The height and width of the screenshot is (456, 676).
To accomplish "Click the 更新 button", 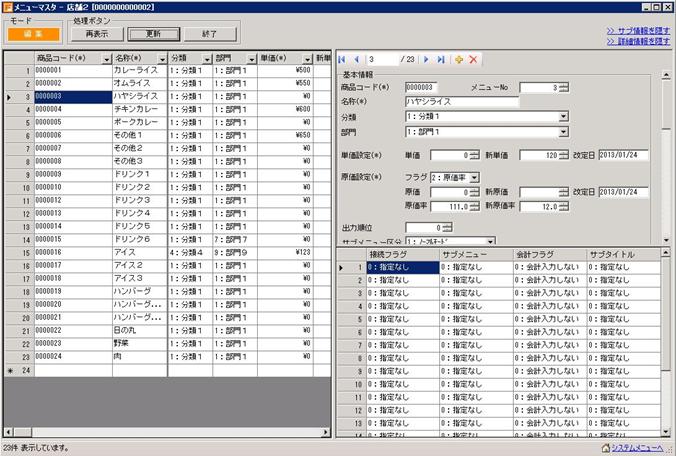I will (x=154, y=34).
